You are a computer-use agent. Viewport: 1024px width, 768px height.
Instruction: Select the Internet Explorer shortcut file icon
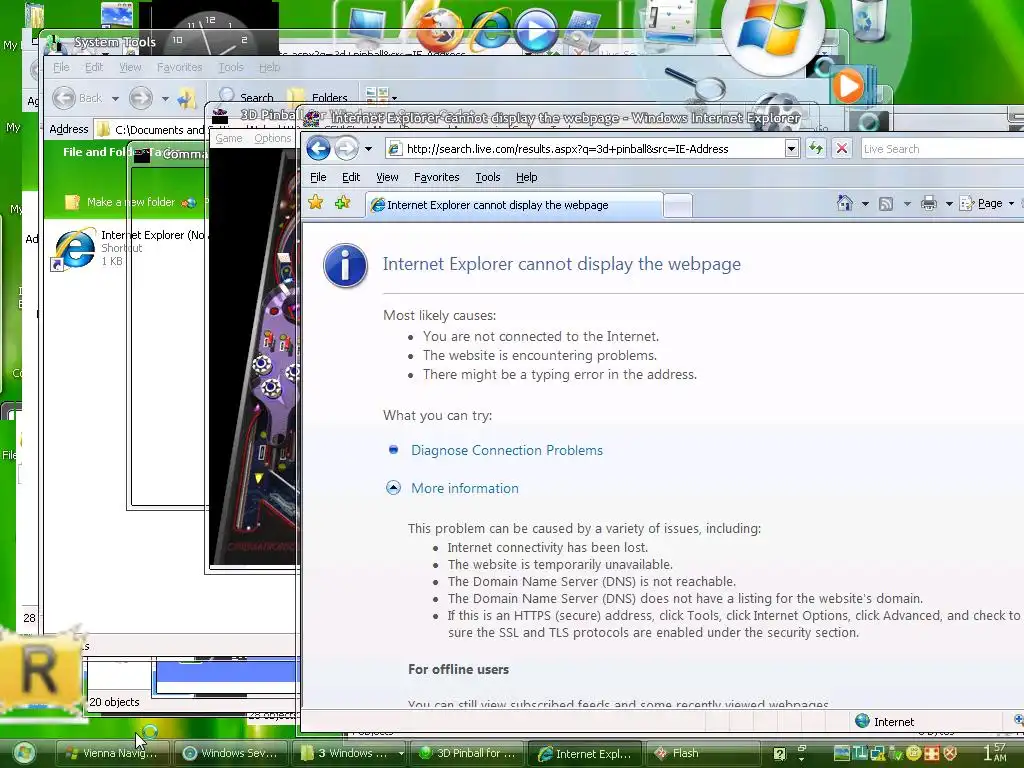(74, 248)
